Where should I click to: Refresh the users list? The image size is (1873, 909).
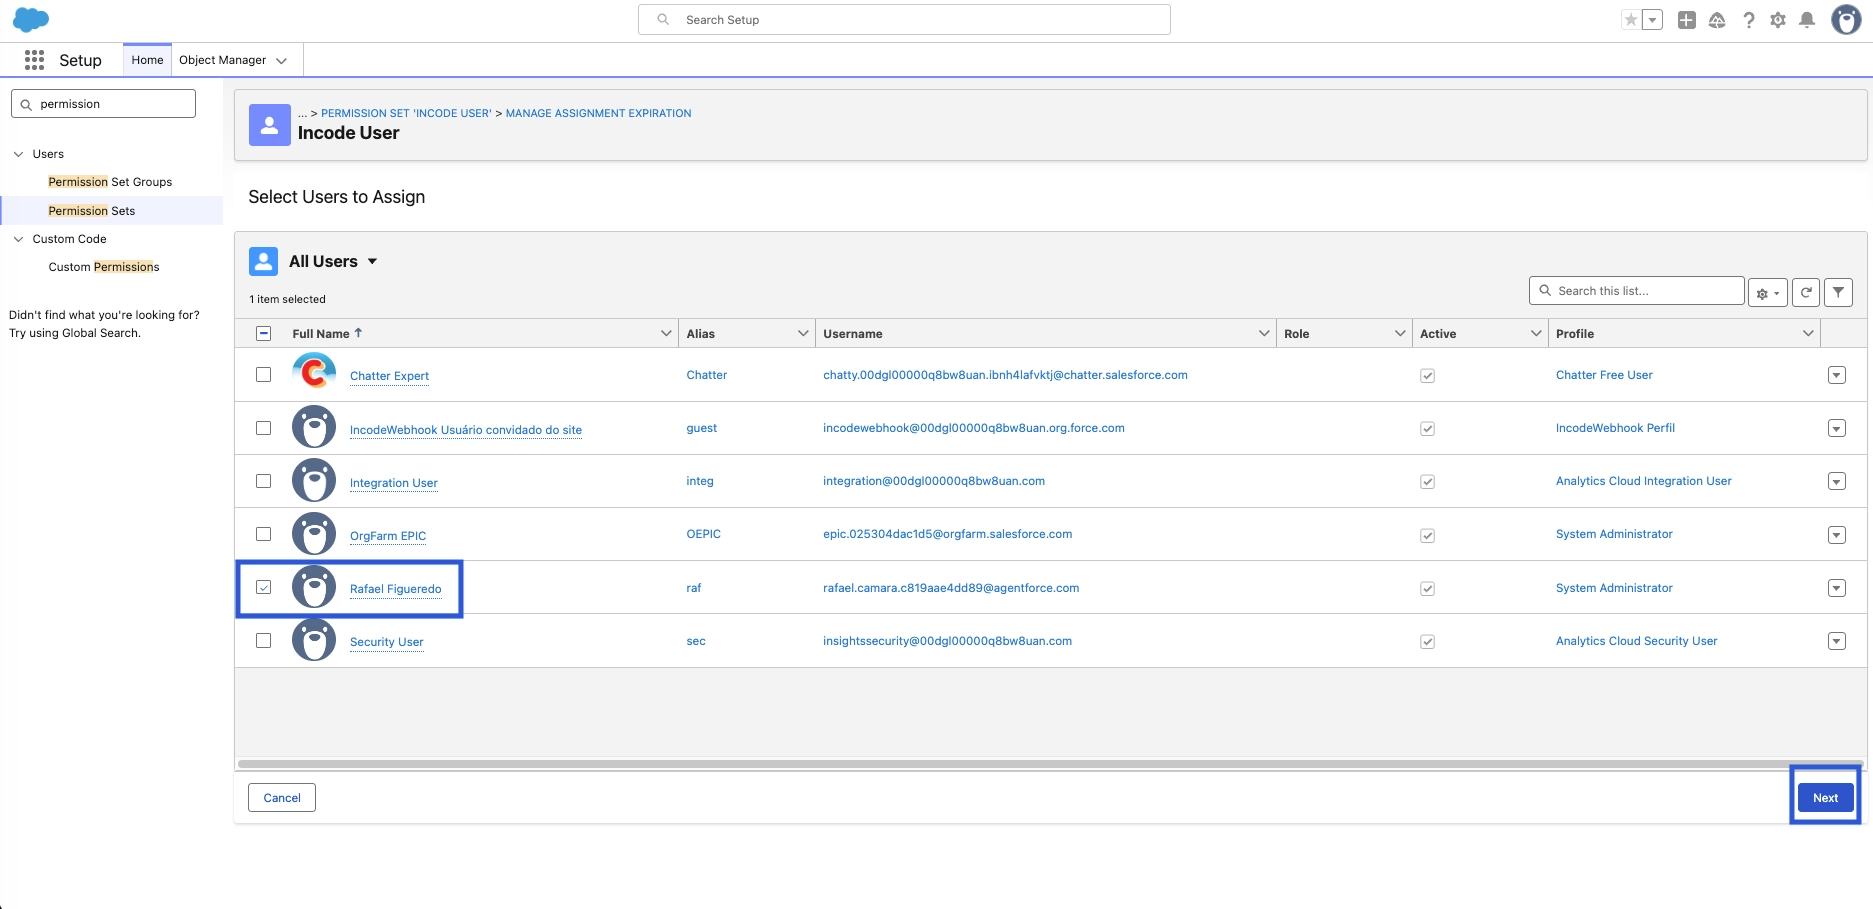point(1805,292)
